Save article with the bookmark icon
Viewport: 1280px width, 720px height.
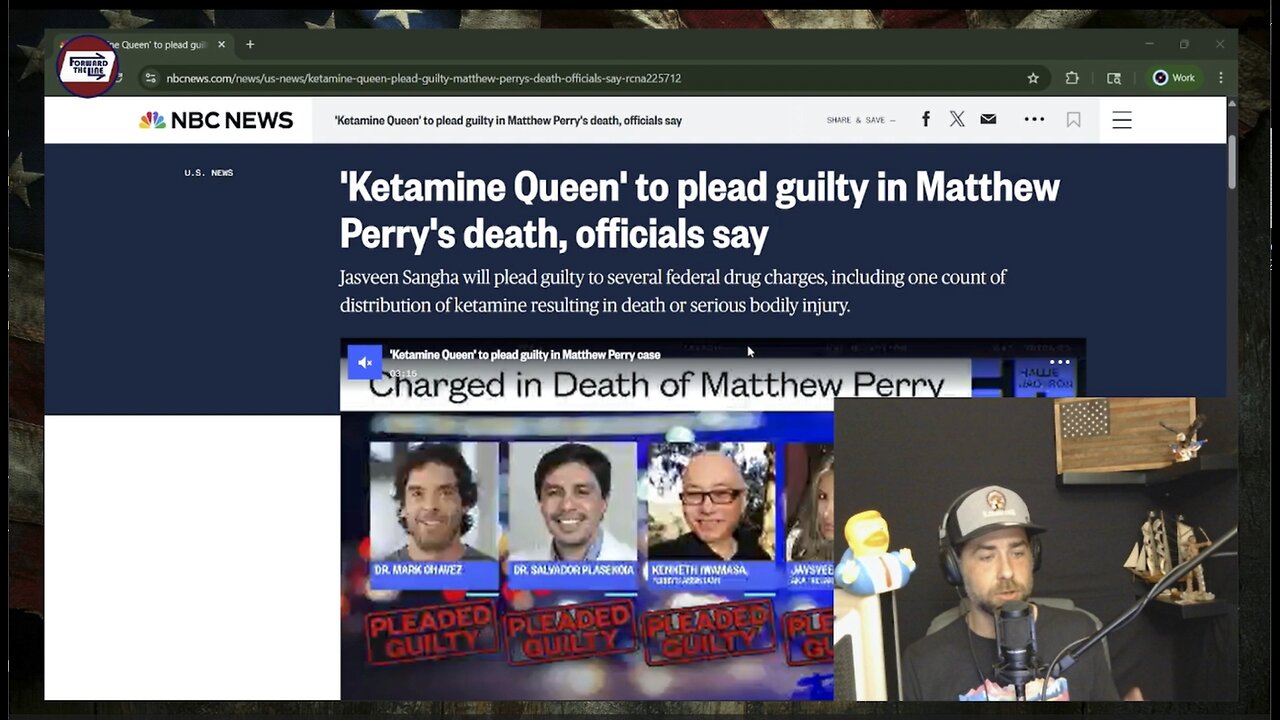[1073, 120]
